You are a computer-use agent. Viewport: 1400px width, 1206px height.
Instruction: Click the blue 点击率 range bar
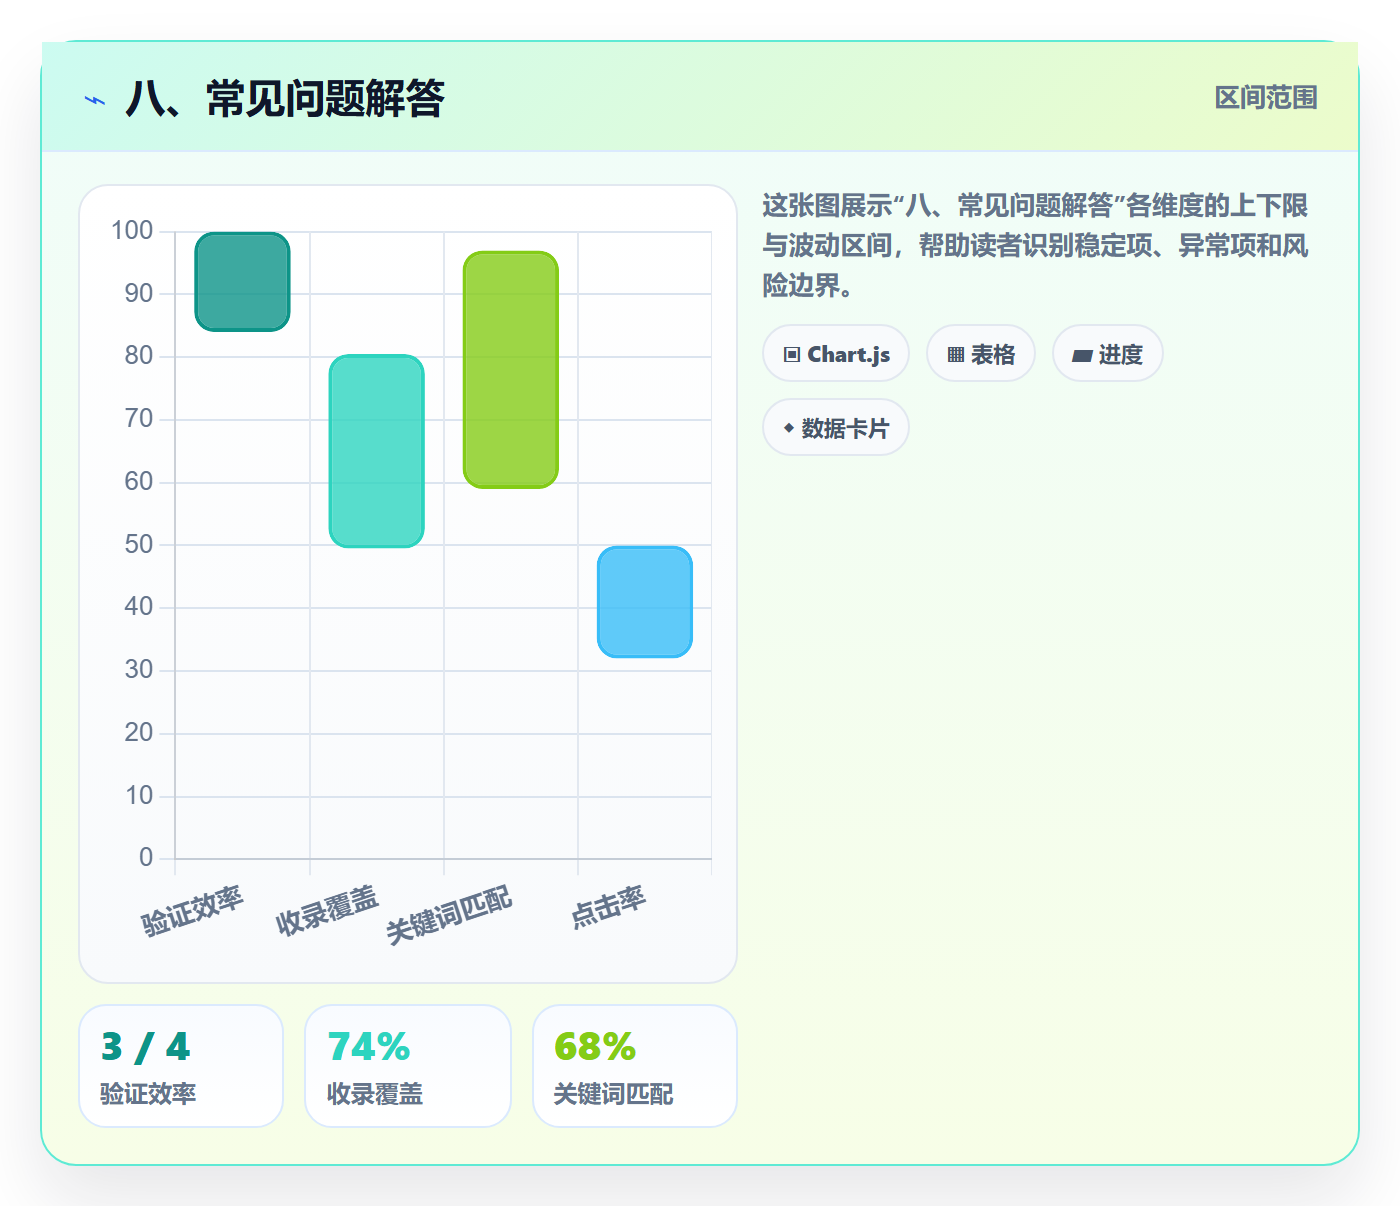point(645,602)
